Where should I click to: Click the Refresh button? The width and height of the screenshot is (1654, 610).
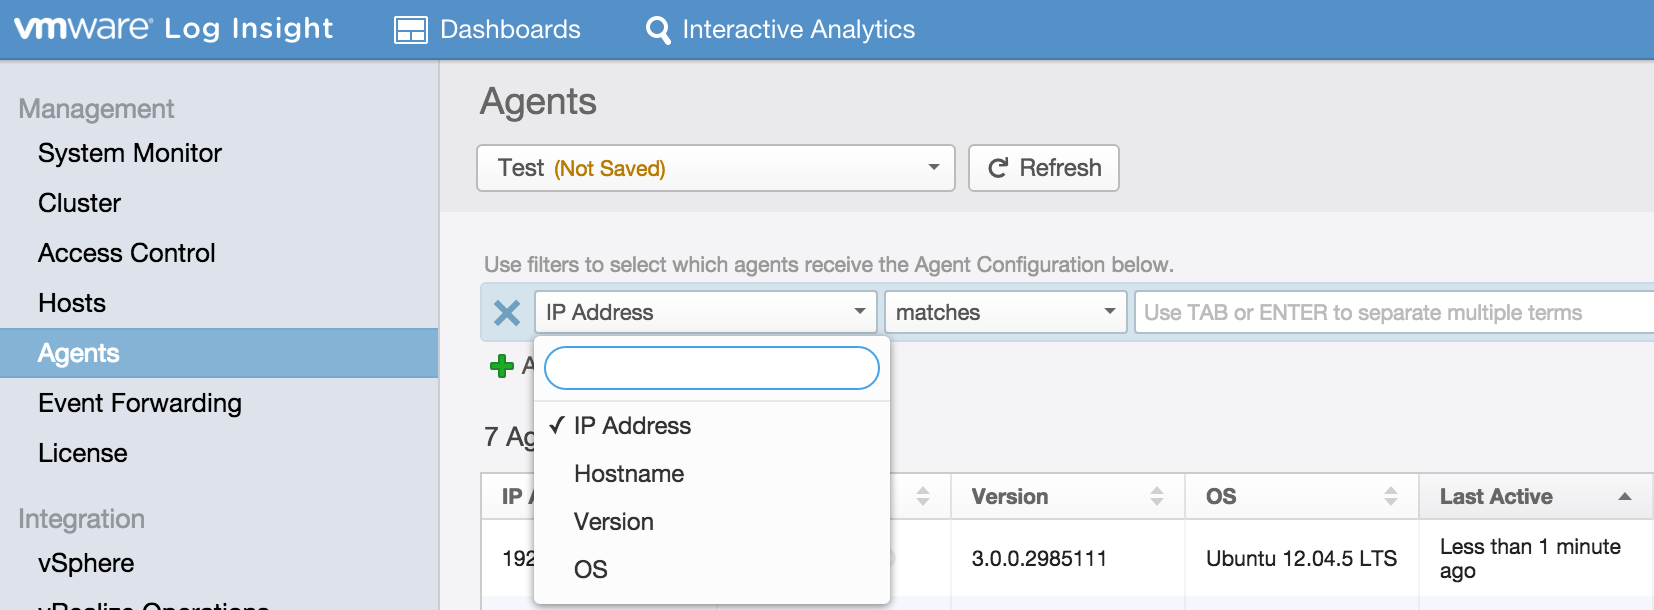pyautogui.click(x=1043, y=168)
